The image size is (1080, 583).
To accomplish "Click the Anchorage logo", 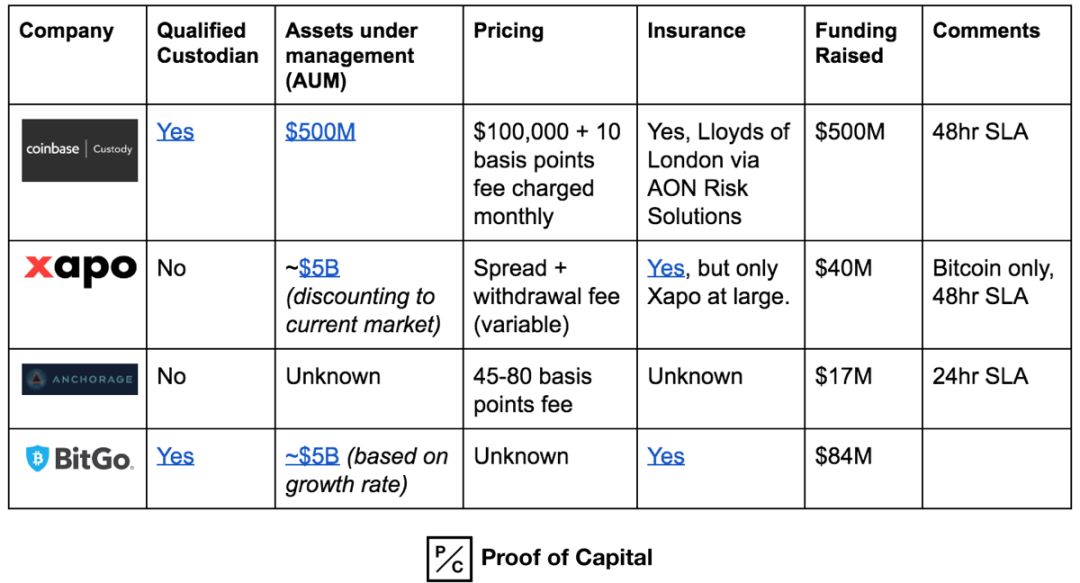I will 79,379.
